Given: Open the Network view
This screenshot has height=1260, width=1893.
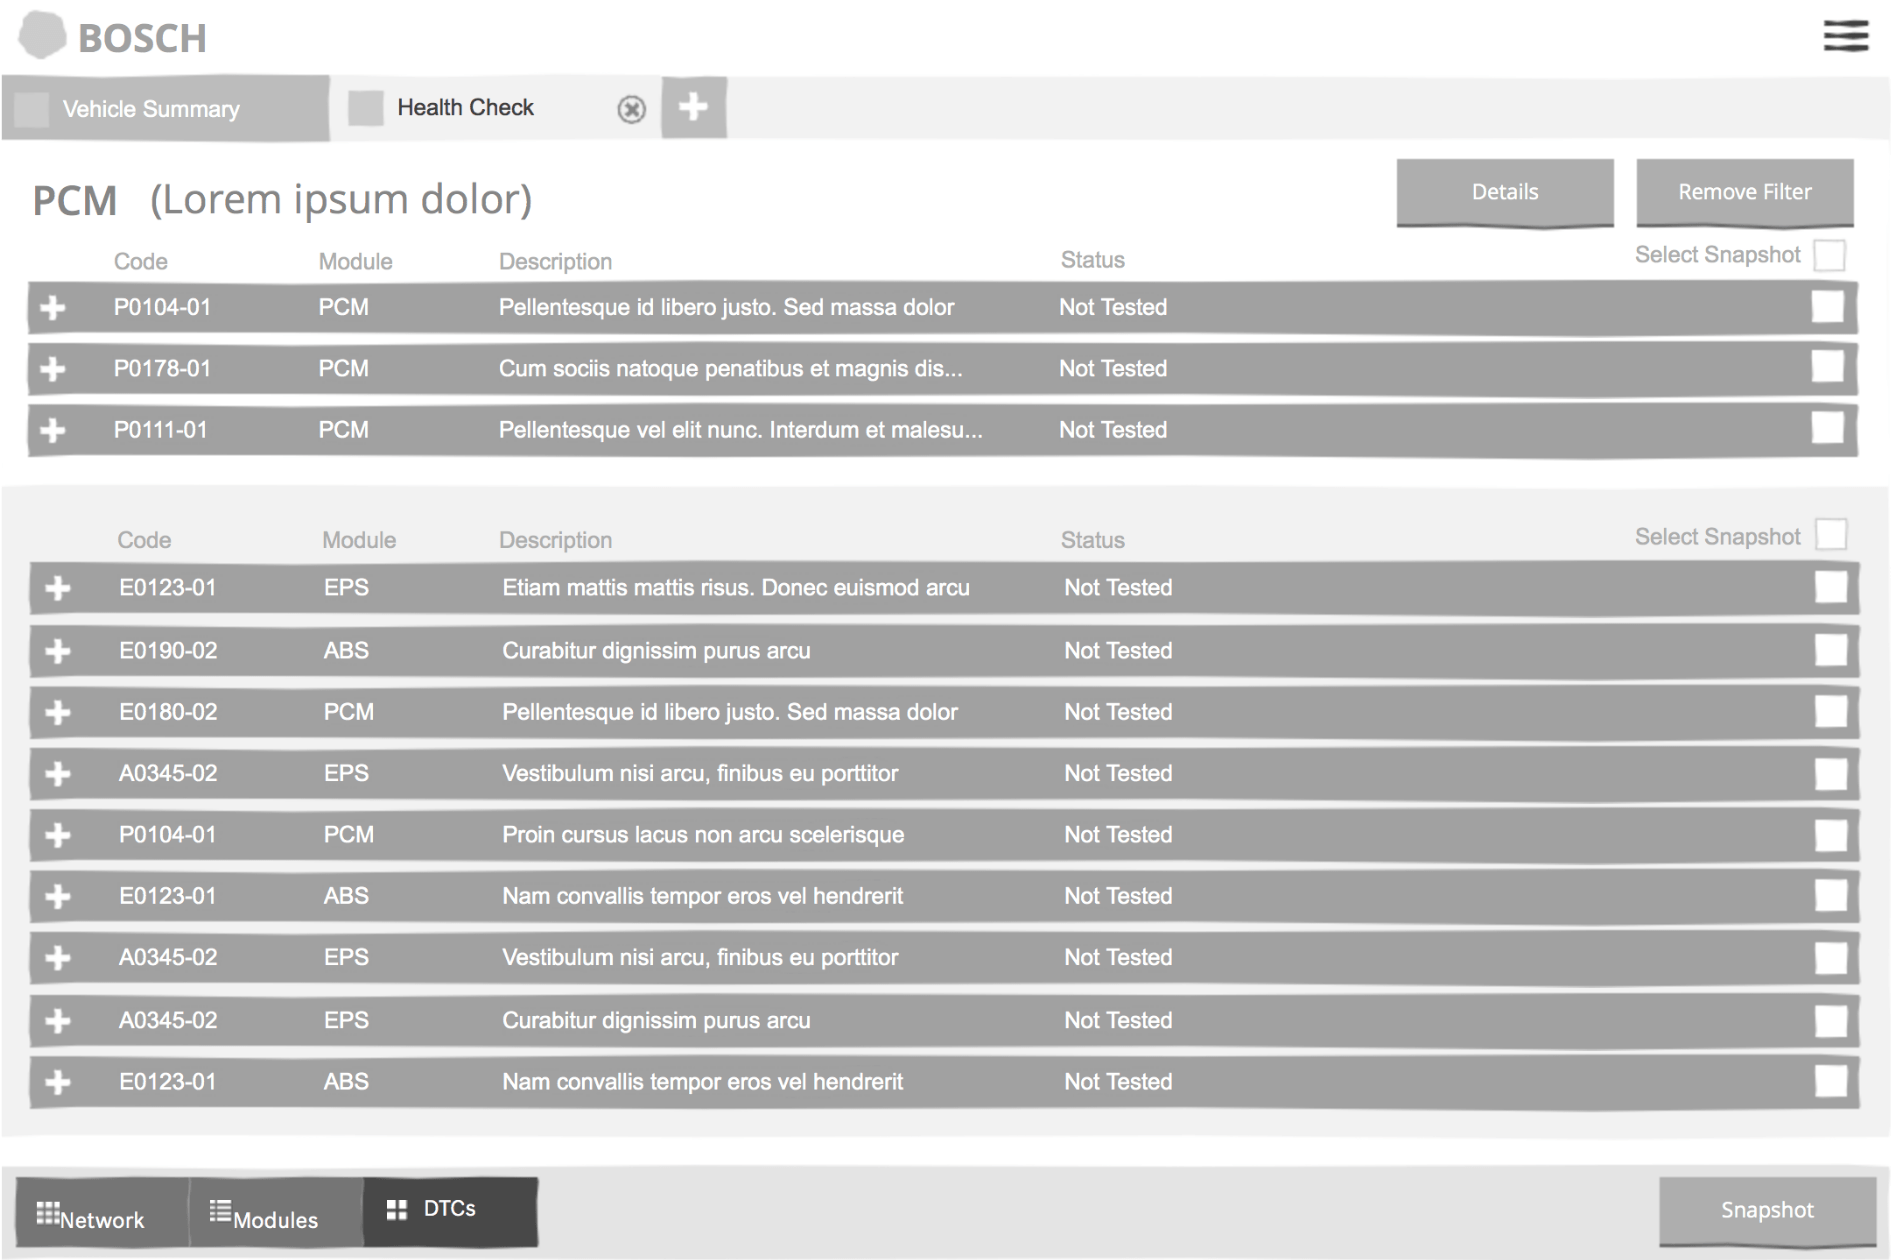Looking at the screenshot, I should tap(102, 1212).
